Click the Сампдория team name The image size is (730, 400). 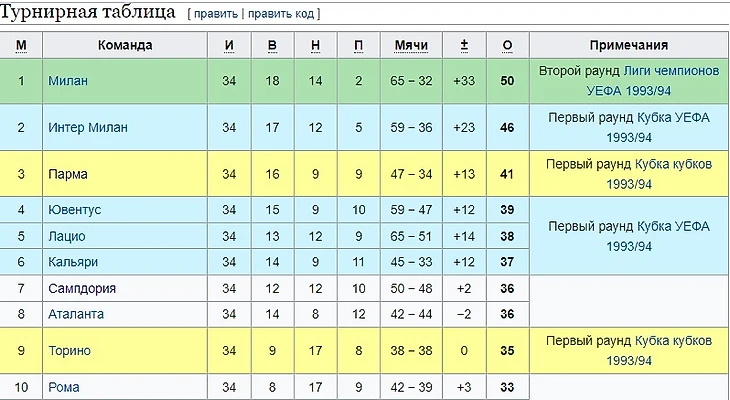[82, 289]
